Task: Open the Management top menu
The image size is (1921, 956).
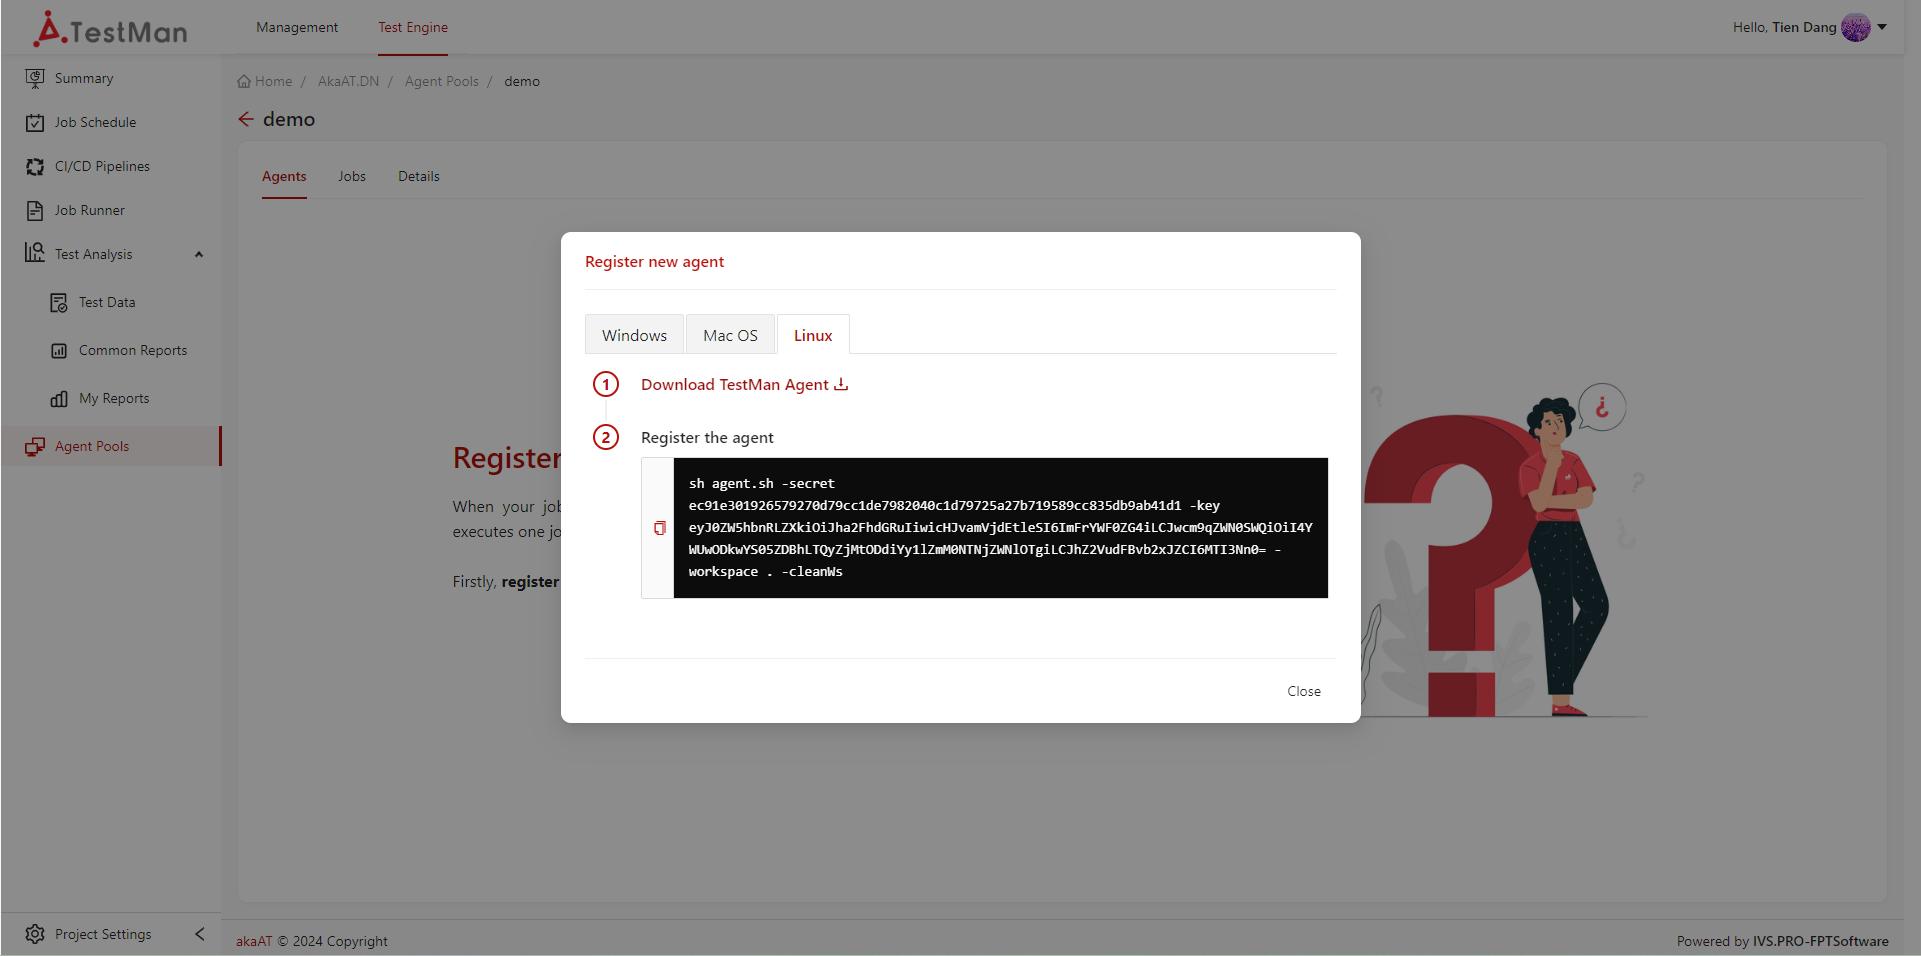Action: click(x=297, y=27)
